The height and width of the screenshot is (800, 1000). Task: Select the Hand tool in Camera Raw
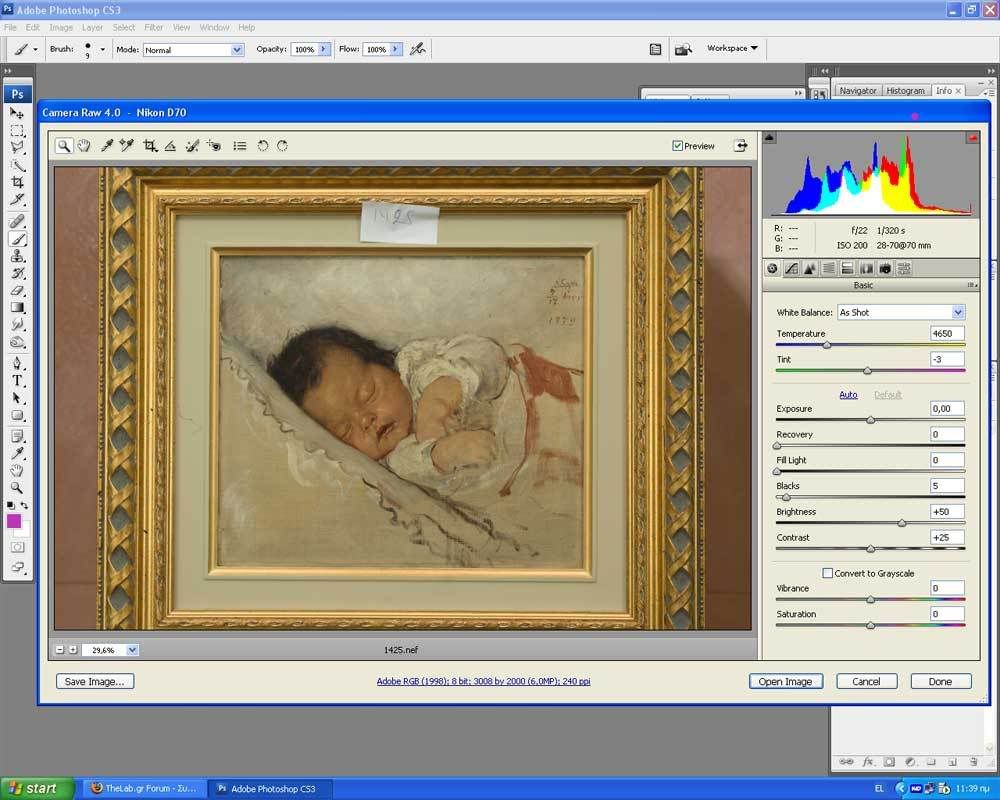84,146
